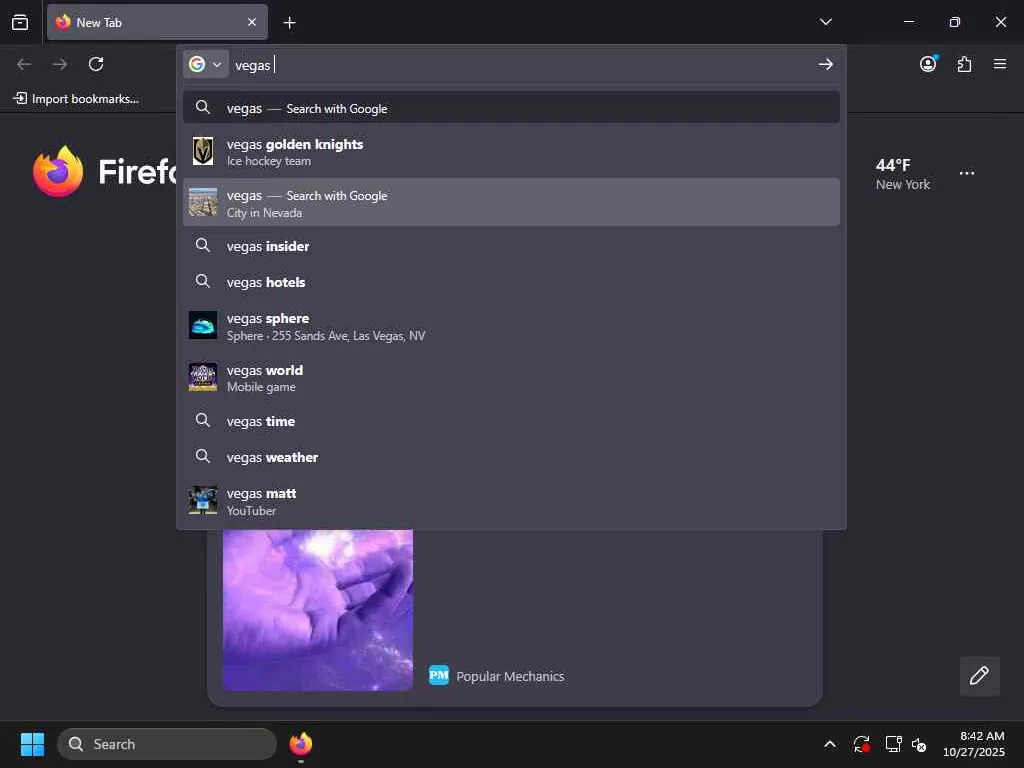Screen dimensions: 1024x768
Task: Click the taskbar Search box
Action: coord(167,744)
